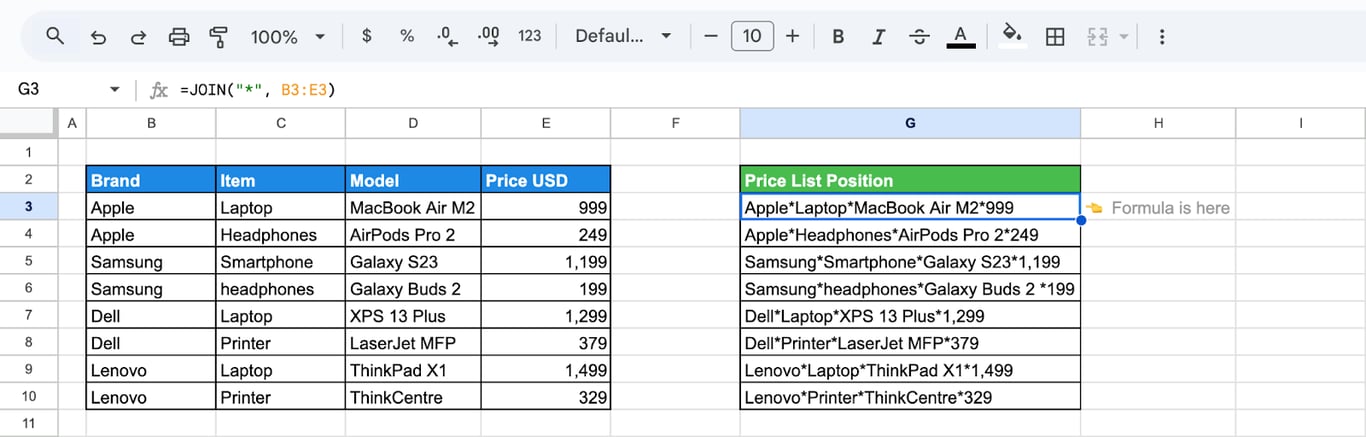Select the price cell 249
The height and width of the screenshot is (437, 1366).
pos(546,234)
